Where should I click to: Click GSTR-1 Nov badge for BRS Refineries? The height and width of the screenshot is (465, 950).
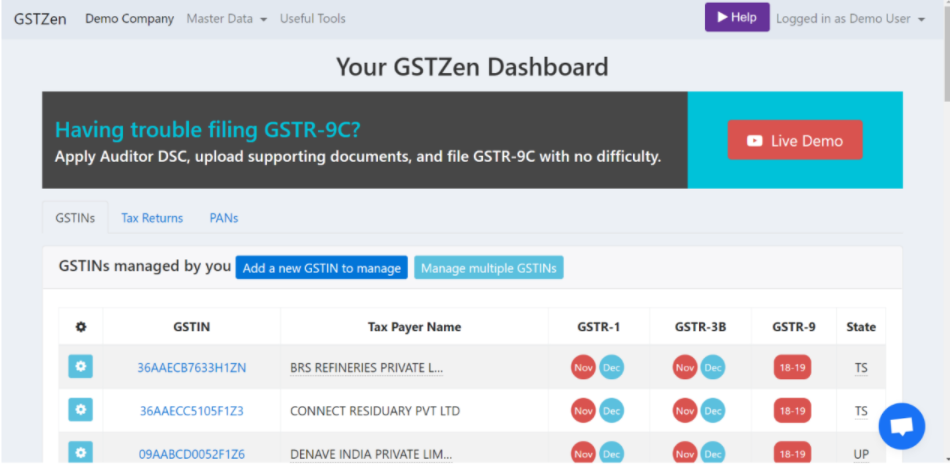[x=583, y=367]
